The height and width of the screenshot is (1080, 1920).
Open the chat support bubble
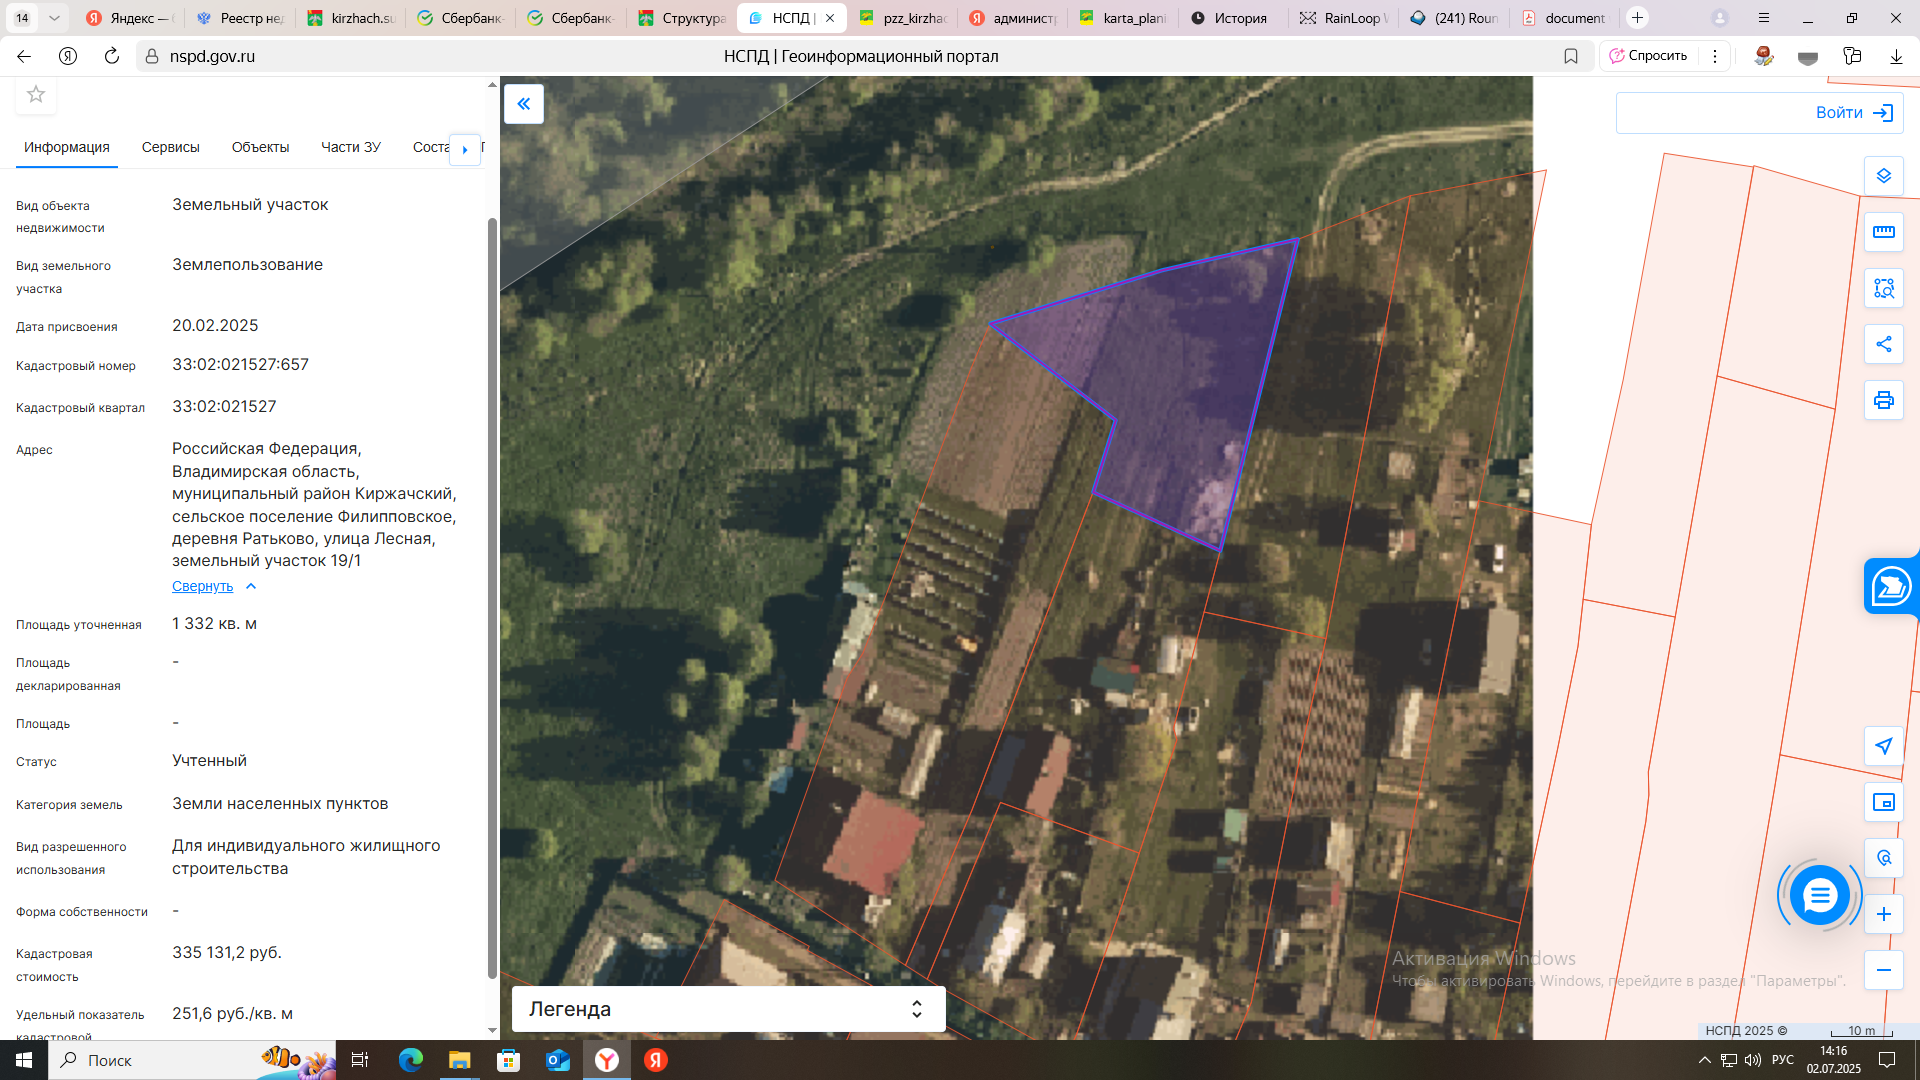point(1819,895)
